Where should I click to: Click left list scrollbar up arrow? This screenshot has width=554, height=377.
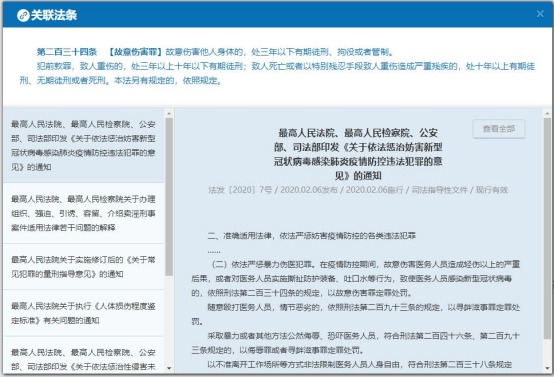point(169,113)
